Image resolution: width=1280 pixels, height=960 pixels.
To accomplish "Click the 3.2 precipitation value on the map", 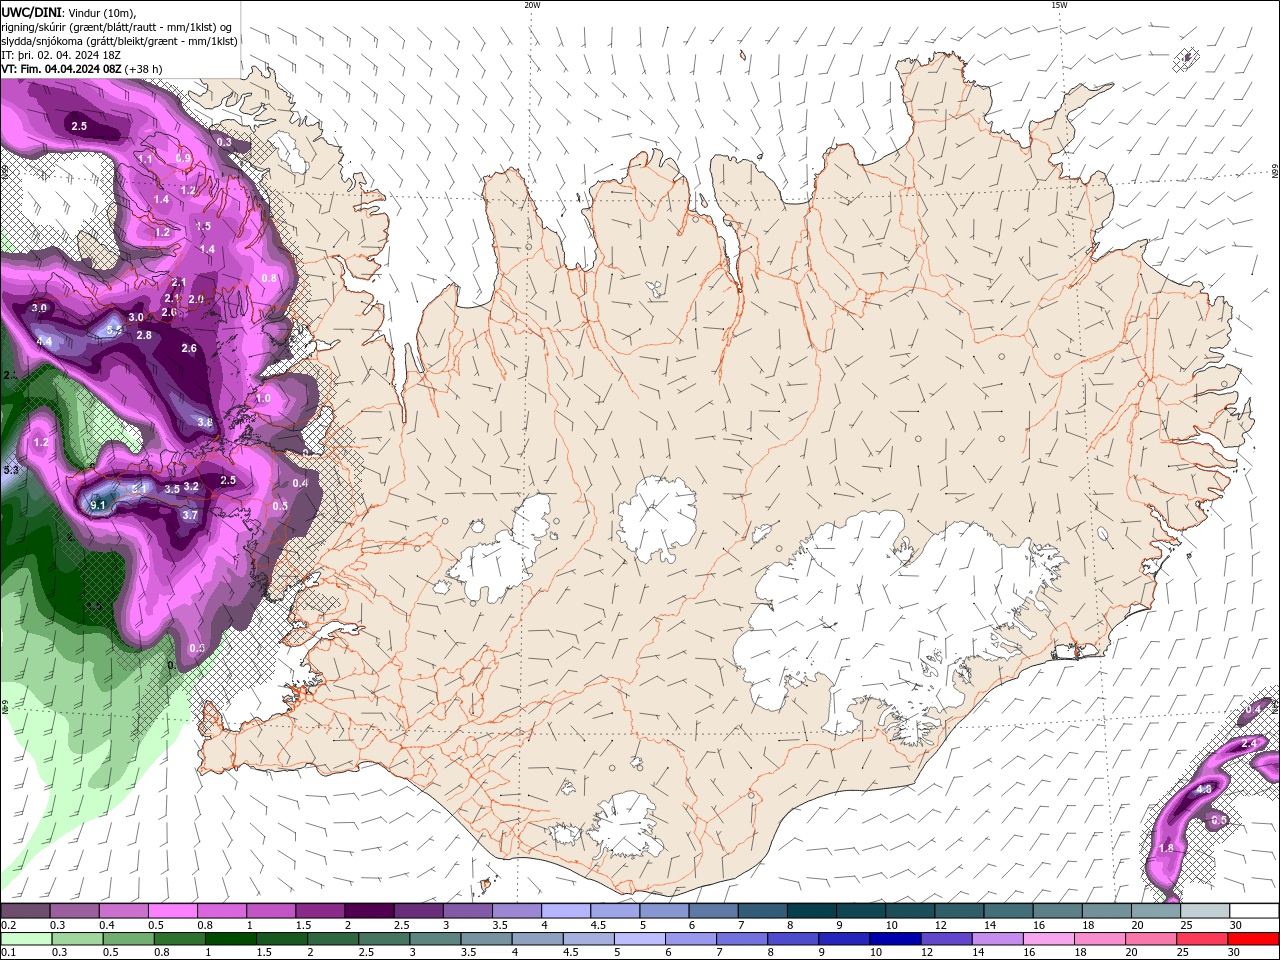I will 191,486.
